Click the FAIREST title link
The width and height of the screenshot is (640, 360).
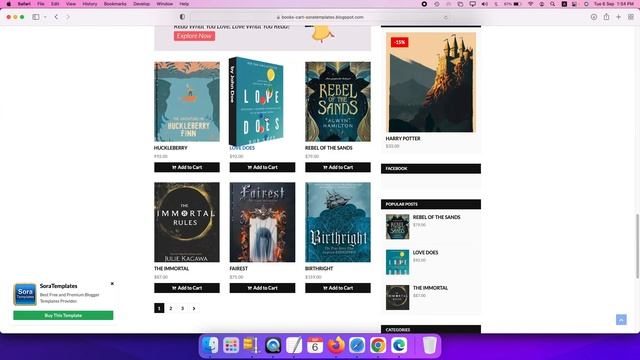coord(239,269)
